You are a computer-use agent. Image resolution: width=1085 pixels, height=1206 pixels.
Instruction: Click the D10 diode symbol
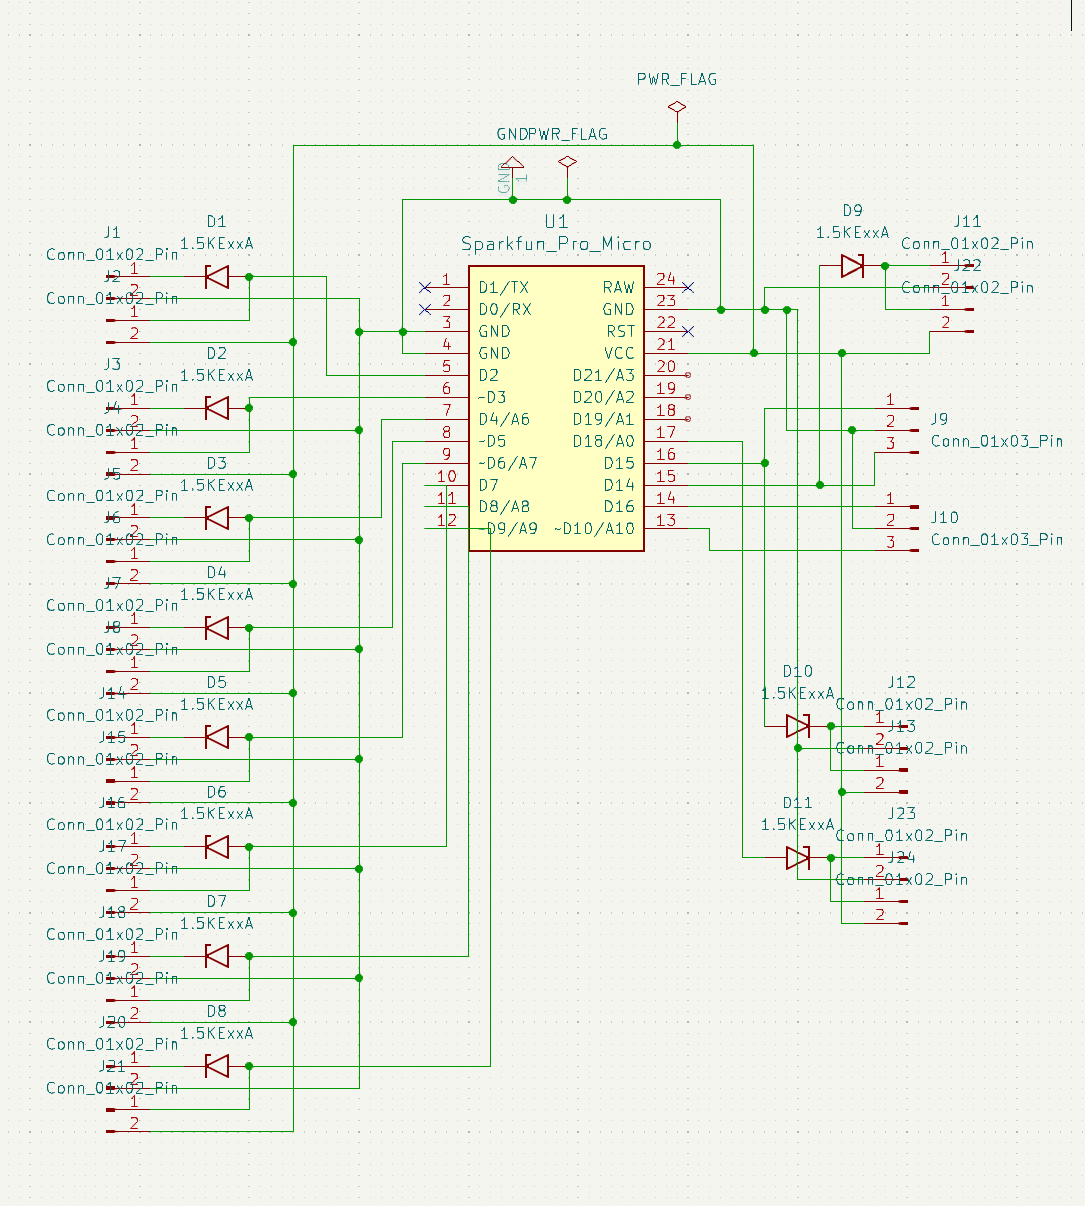[797, 726]
